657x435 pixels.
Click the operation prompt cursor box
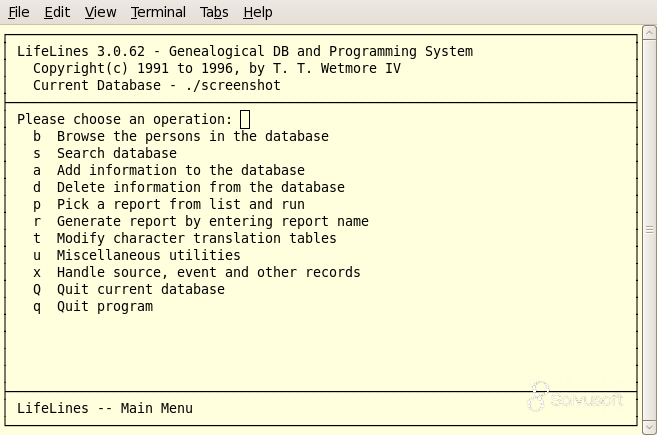(x=245, y=119)
